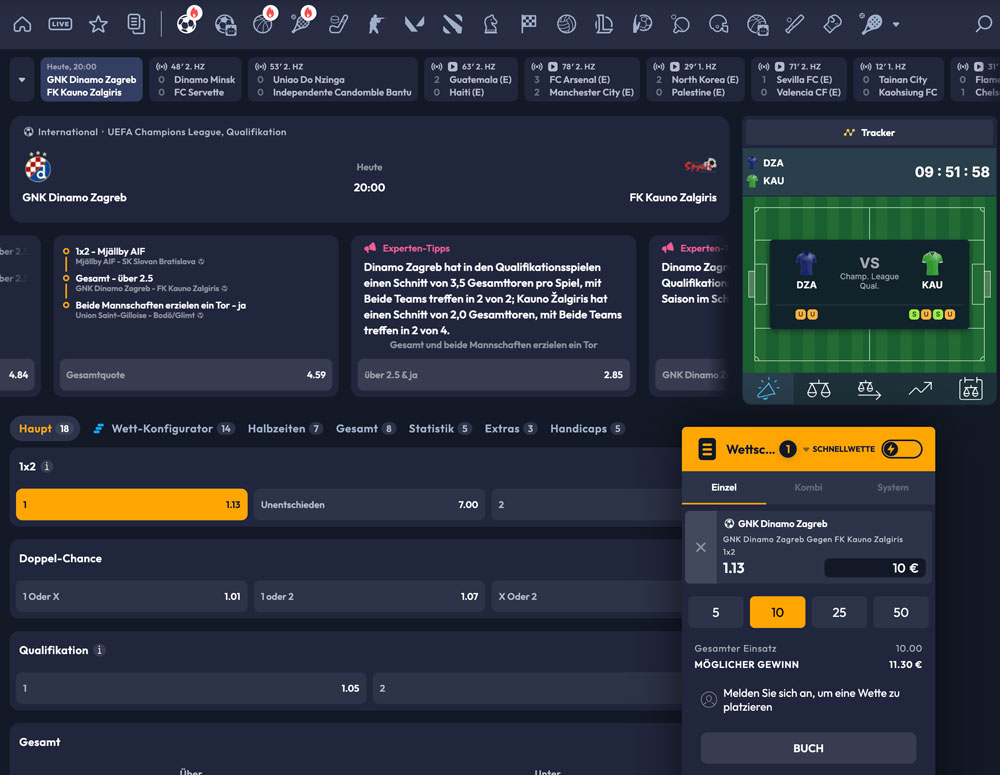
Task: Open the LIVE betting section
Action: click(61, 24)
